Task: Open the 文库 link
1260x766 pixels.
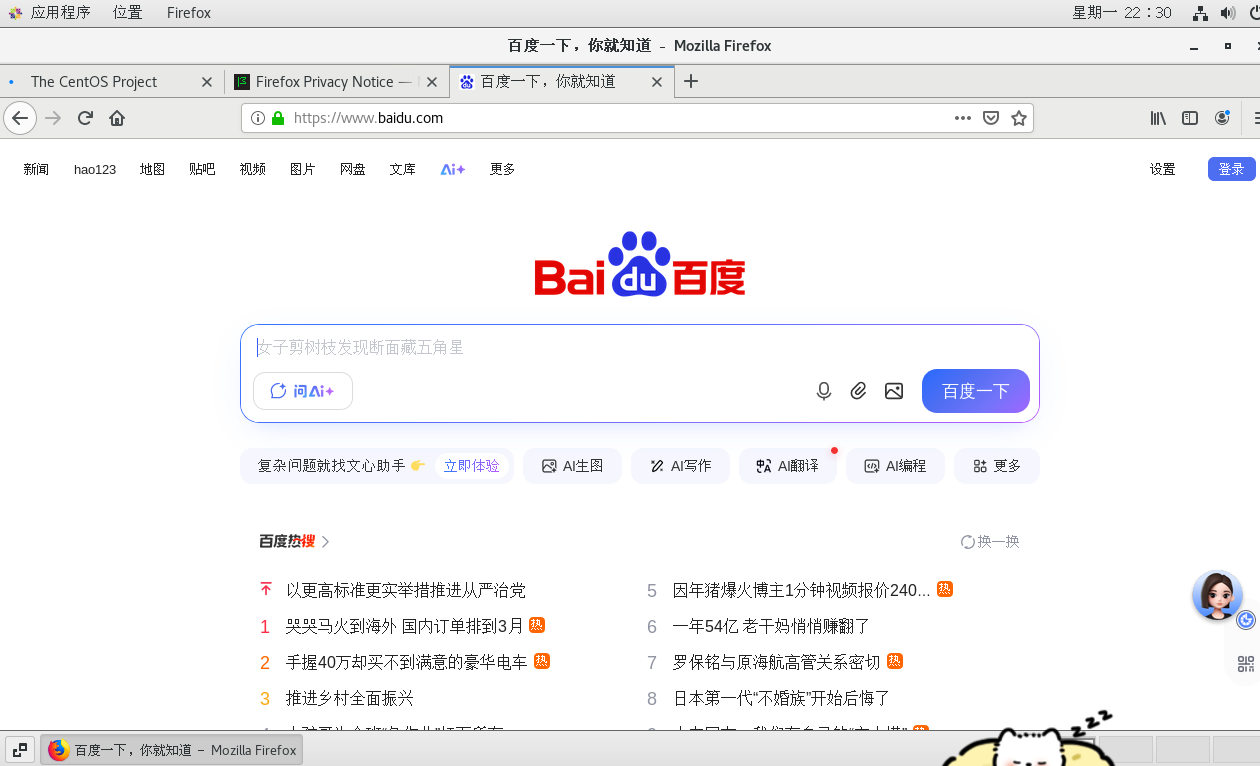Action: pos(403,170)
